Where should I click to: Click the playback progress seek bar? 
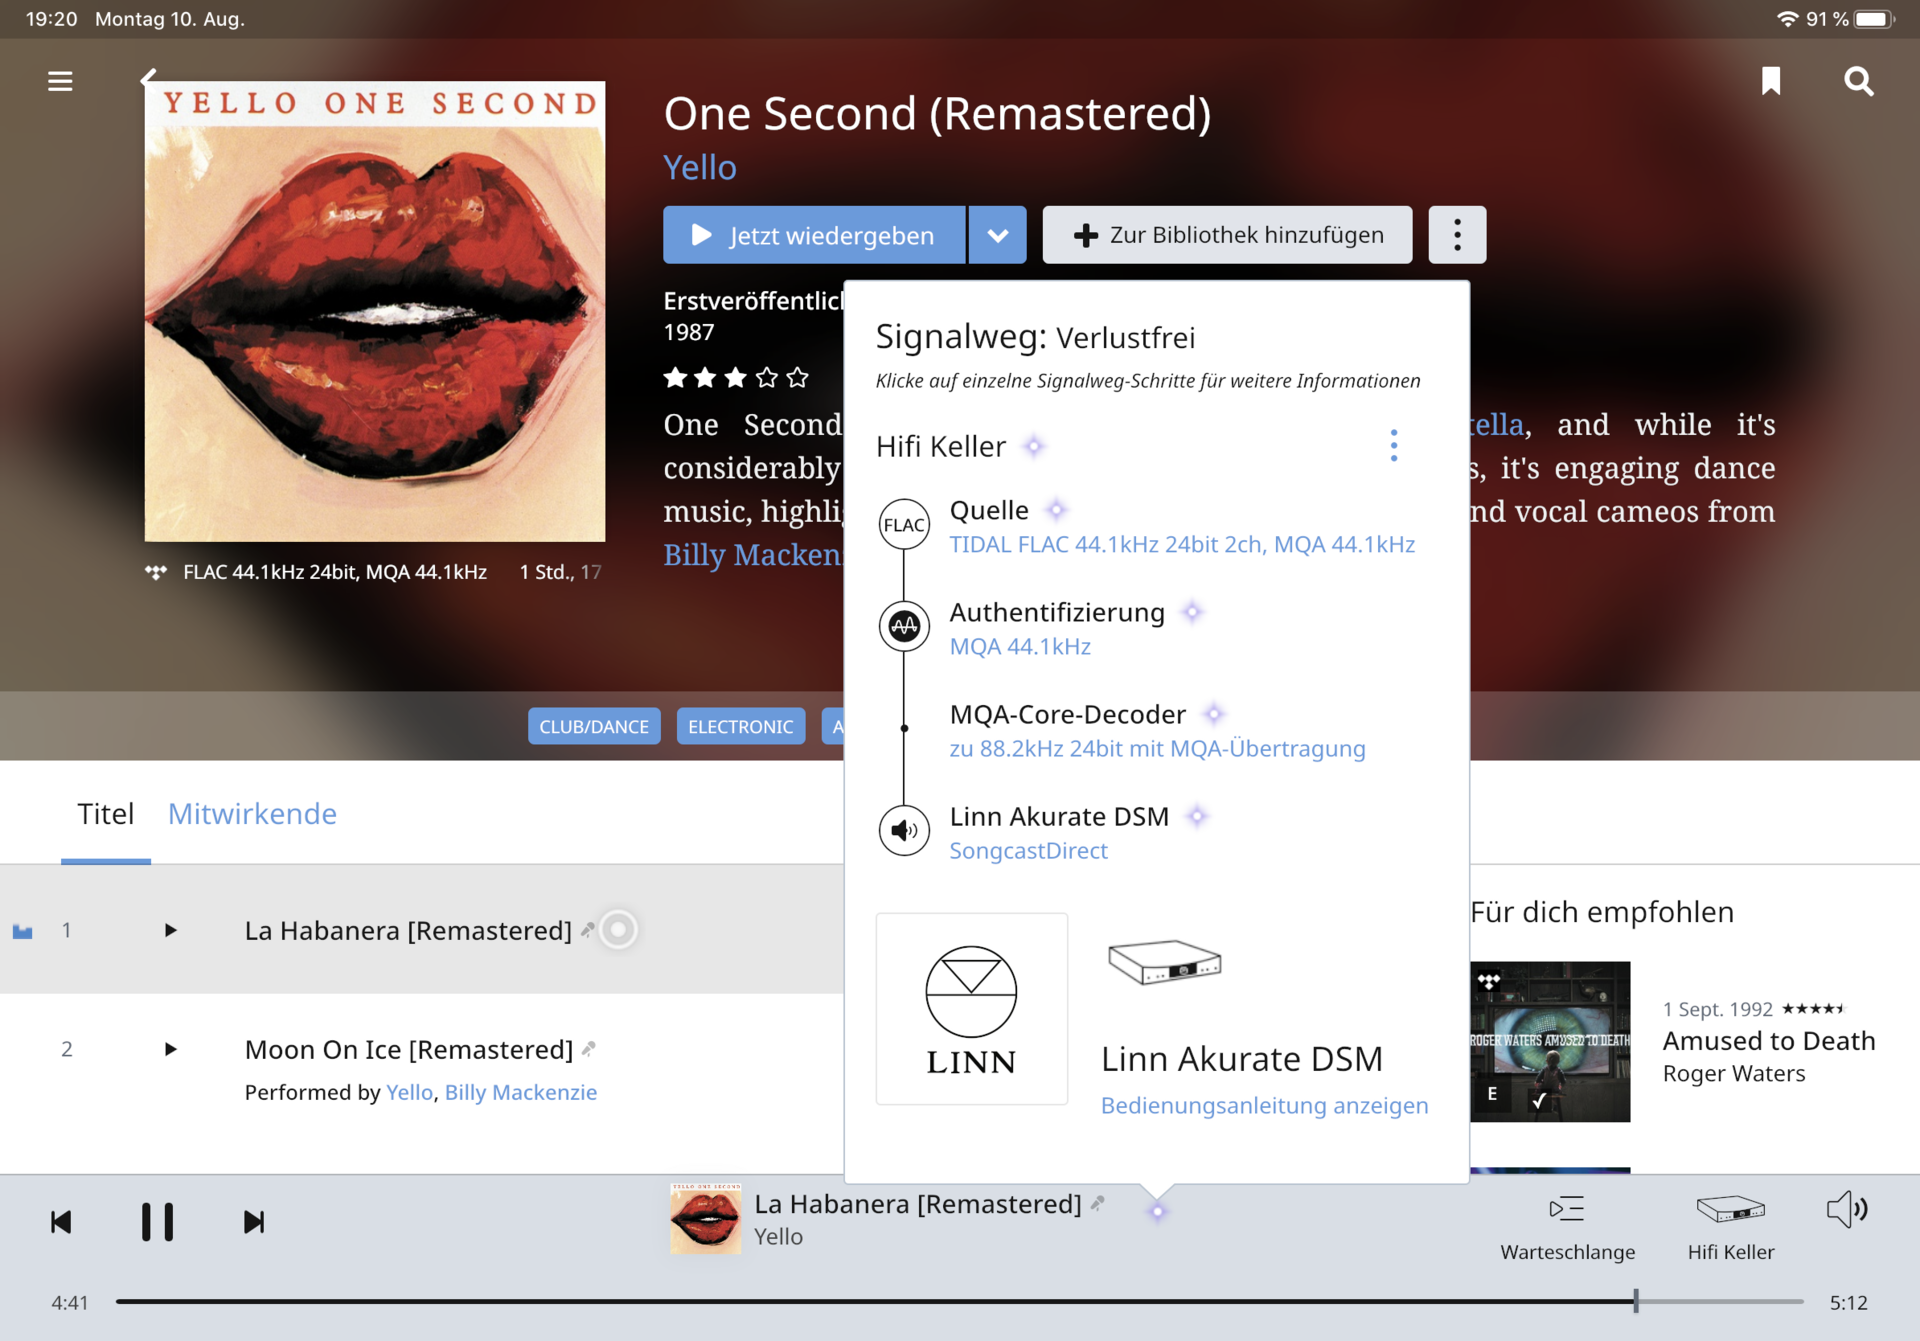tap(959, 1302)
